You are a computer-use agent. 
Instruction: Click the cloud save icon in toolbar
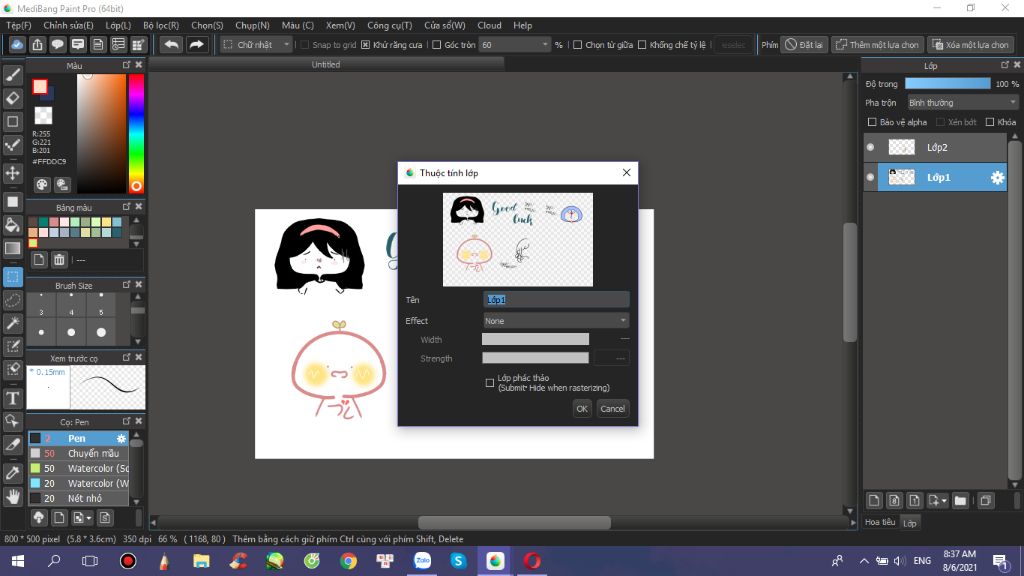pos(17,44)
